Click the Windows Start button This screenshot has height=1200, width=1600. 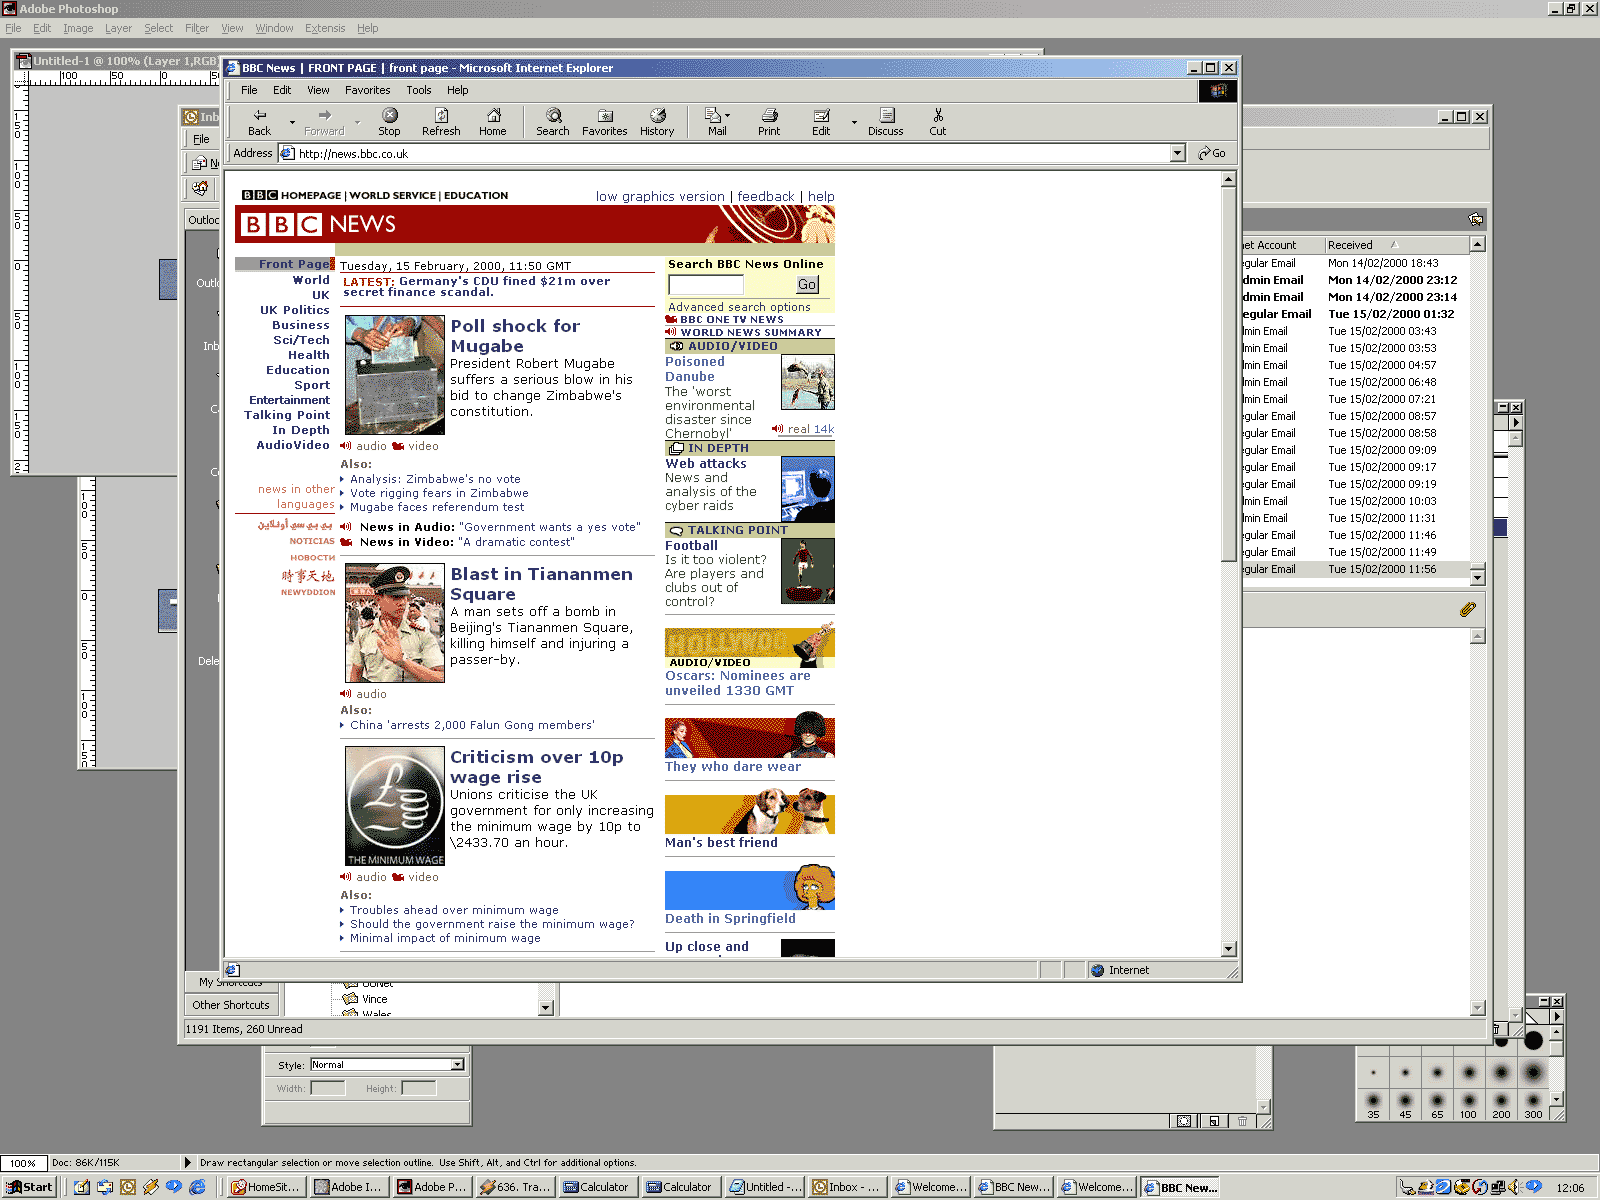coord(29,1187)
